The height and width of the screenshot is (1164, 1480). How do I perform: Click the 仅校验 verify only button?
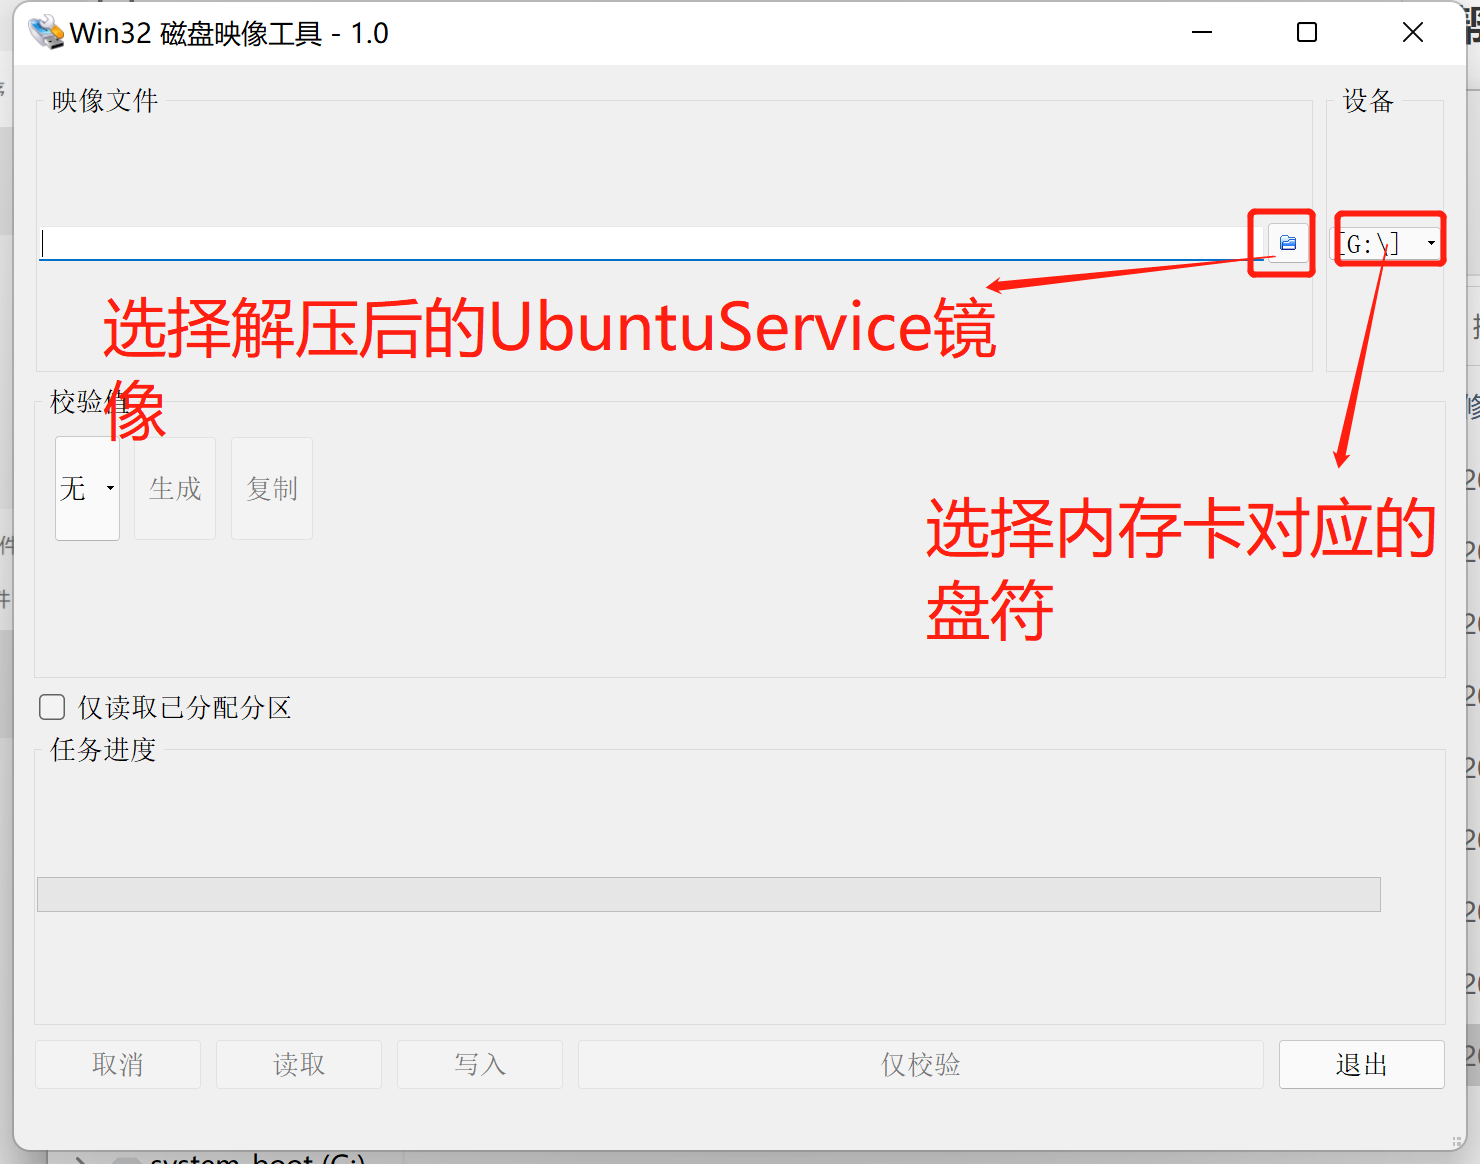tap(919, 1064)
